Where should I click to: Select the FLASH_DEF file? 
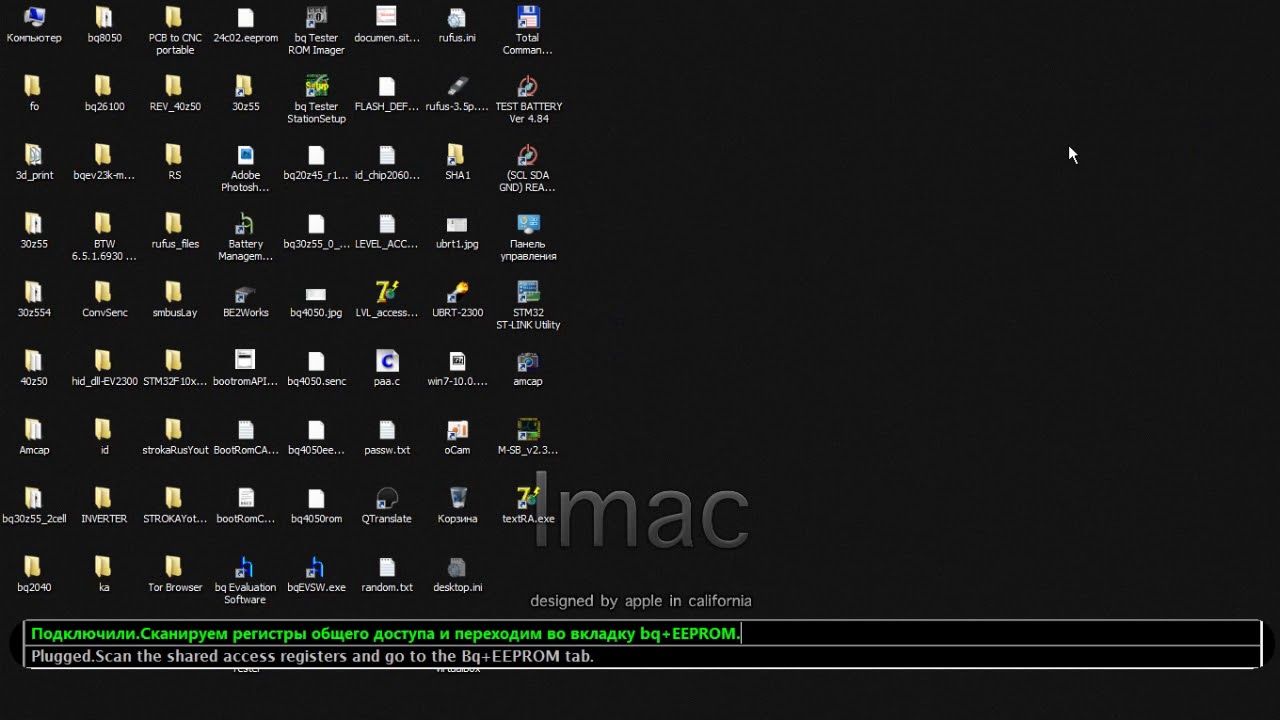click(x=387, y=93)
